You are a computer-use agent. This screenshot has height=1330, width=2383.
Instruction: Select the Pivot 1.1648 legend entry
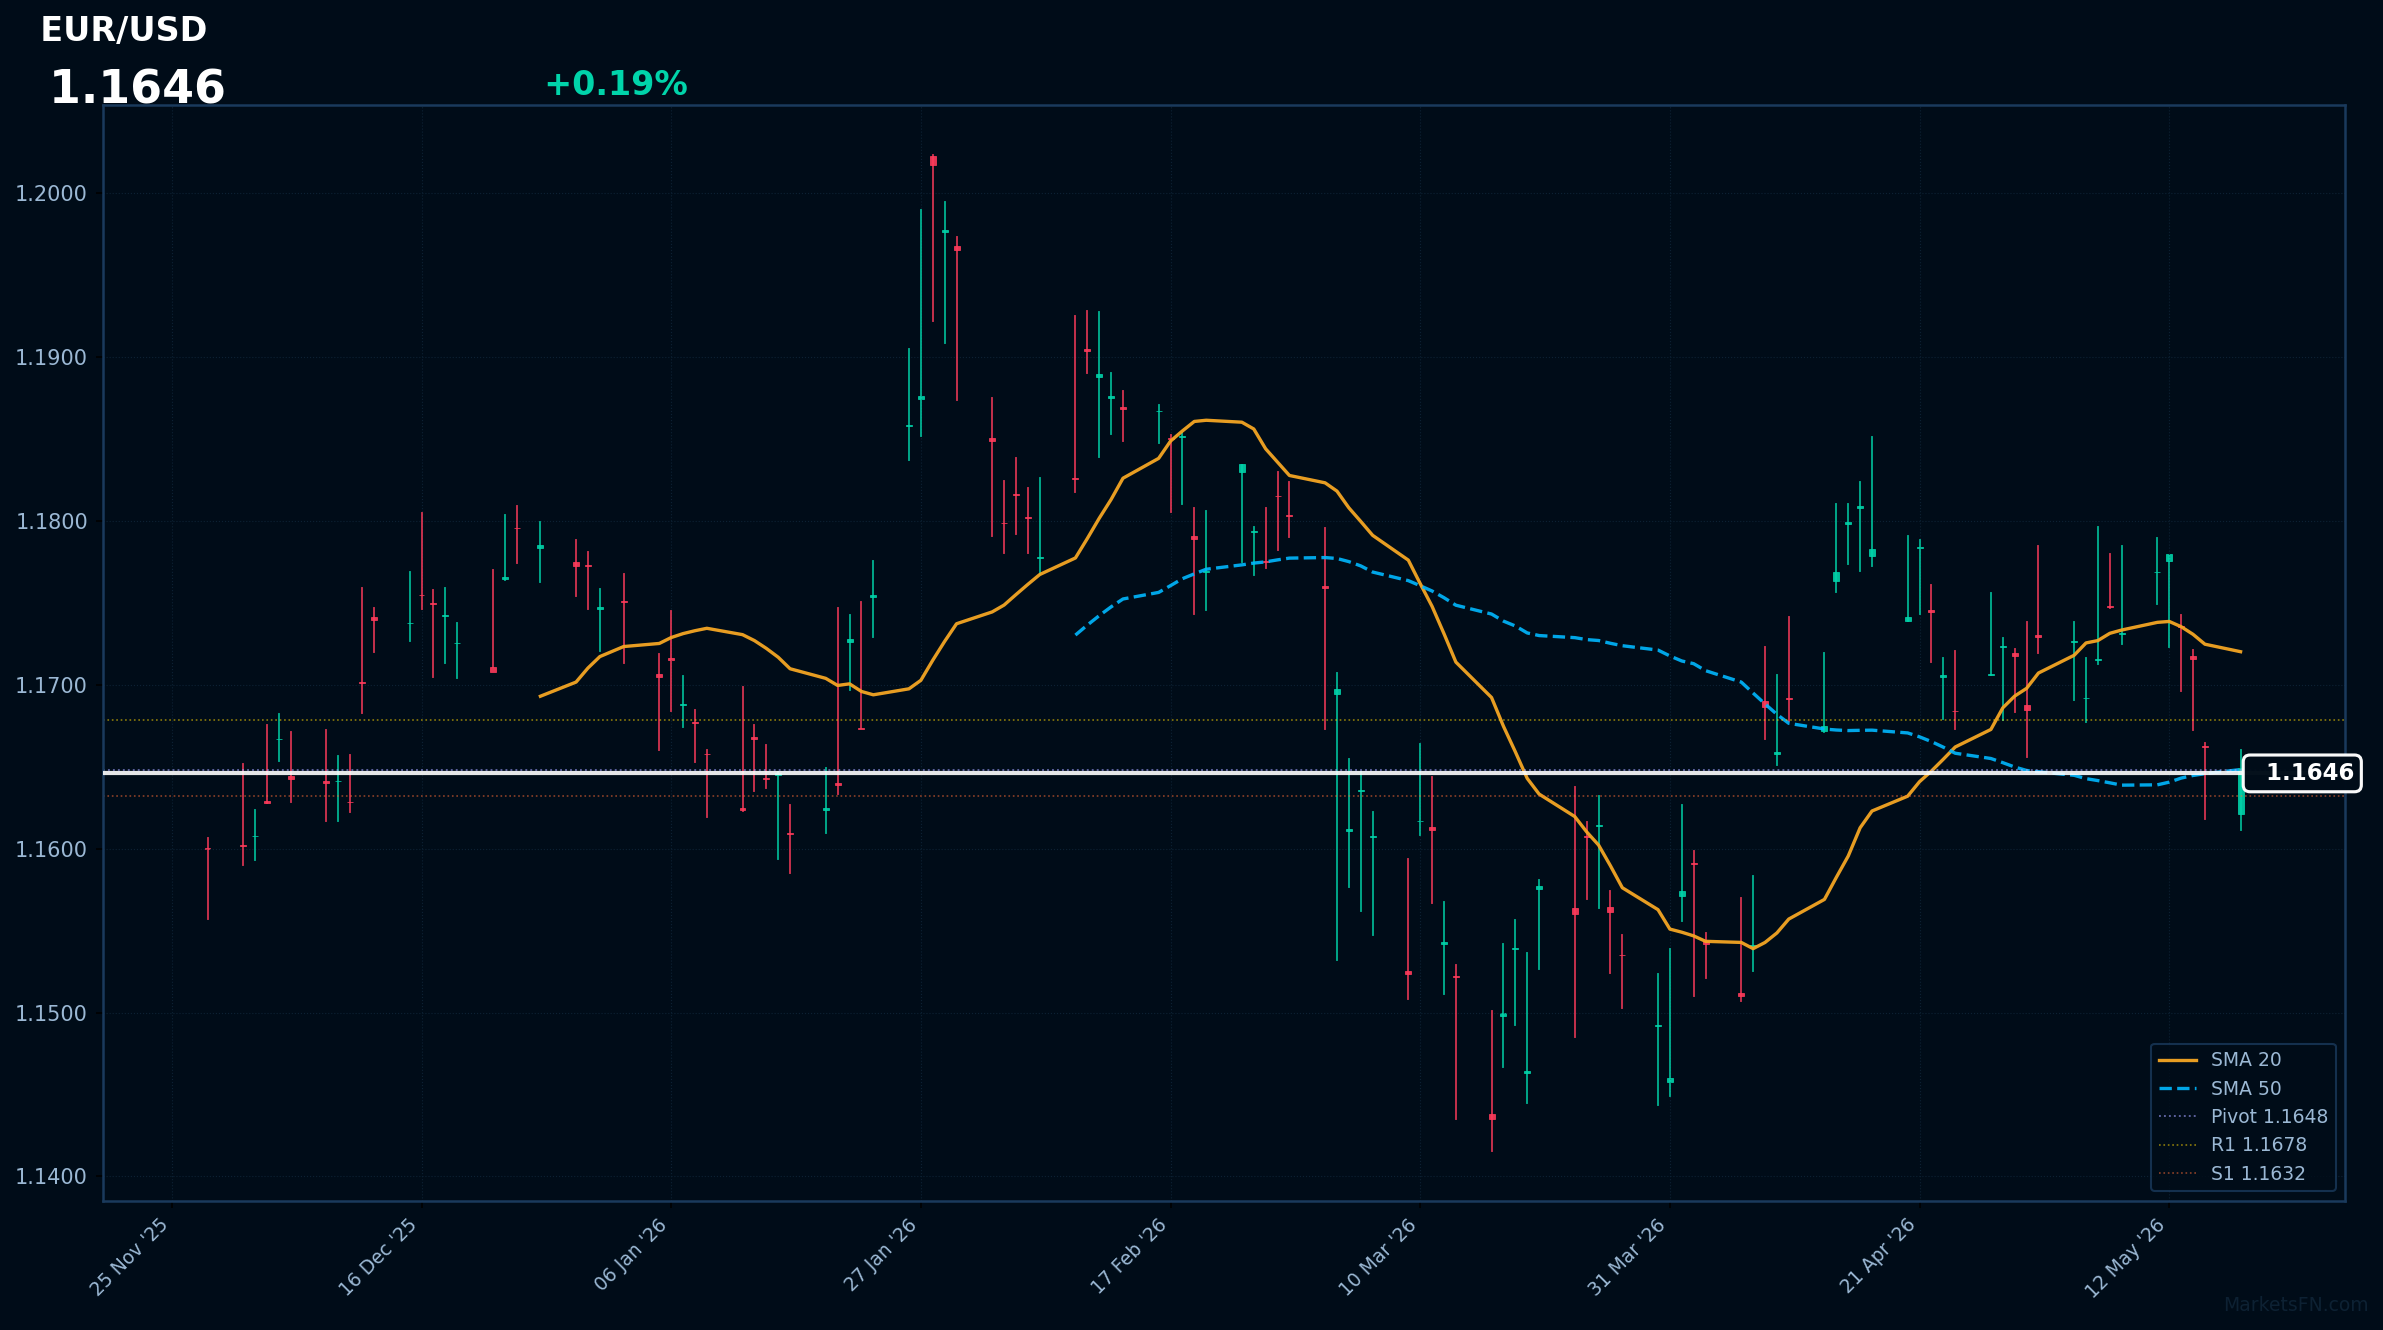(2243, 1117)
